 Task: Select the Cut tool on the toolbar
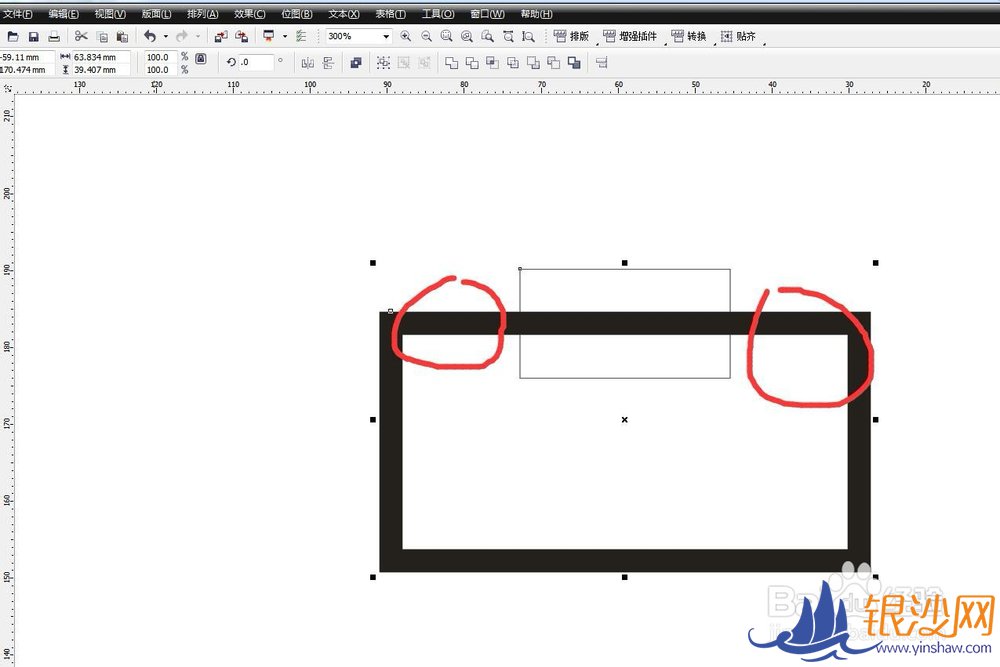click(x=83, y=36)
